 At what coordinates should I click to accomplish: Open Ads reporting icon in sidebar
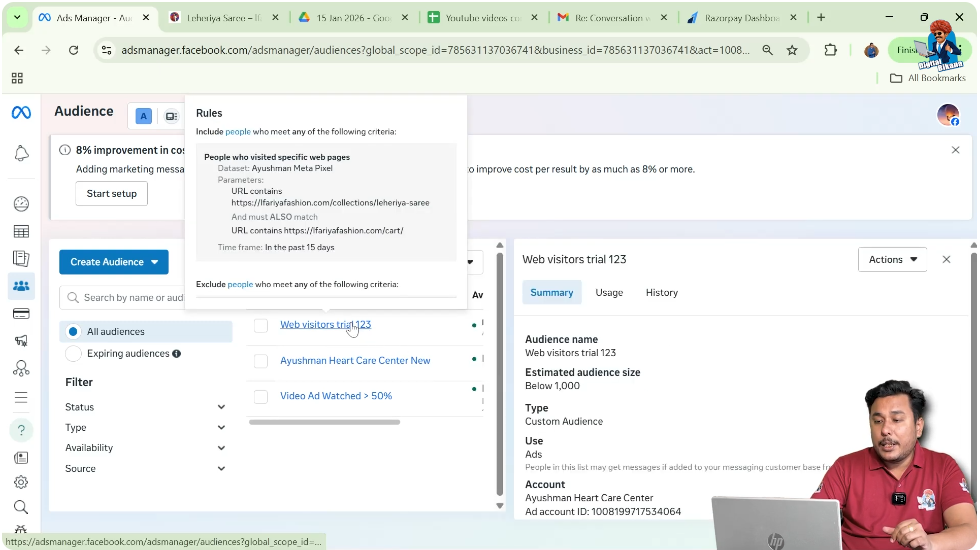coord(21,258)
